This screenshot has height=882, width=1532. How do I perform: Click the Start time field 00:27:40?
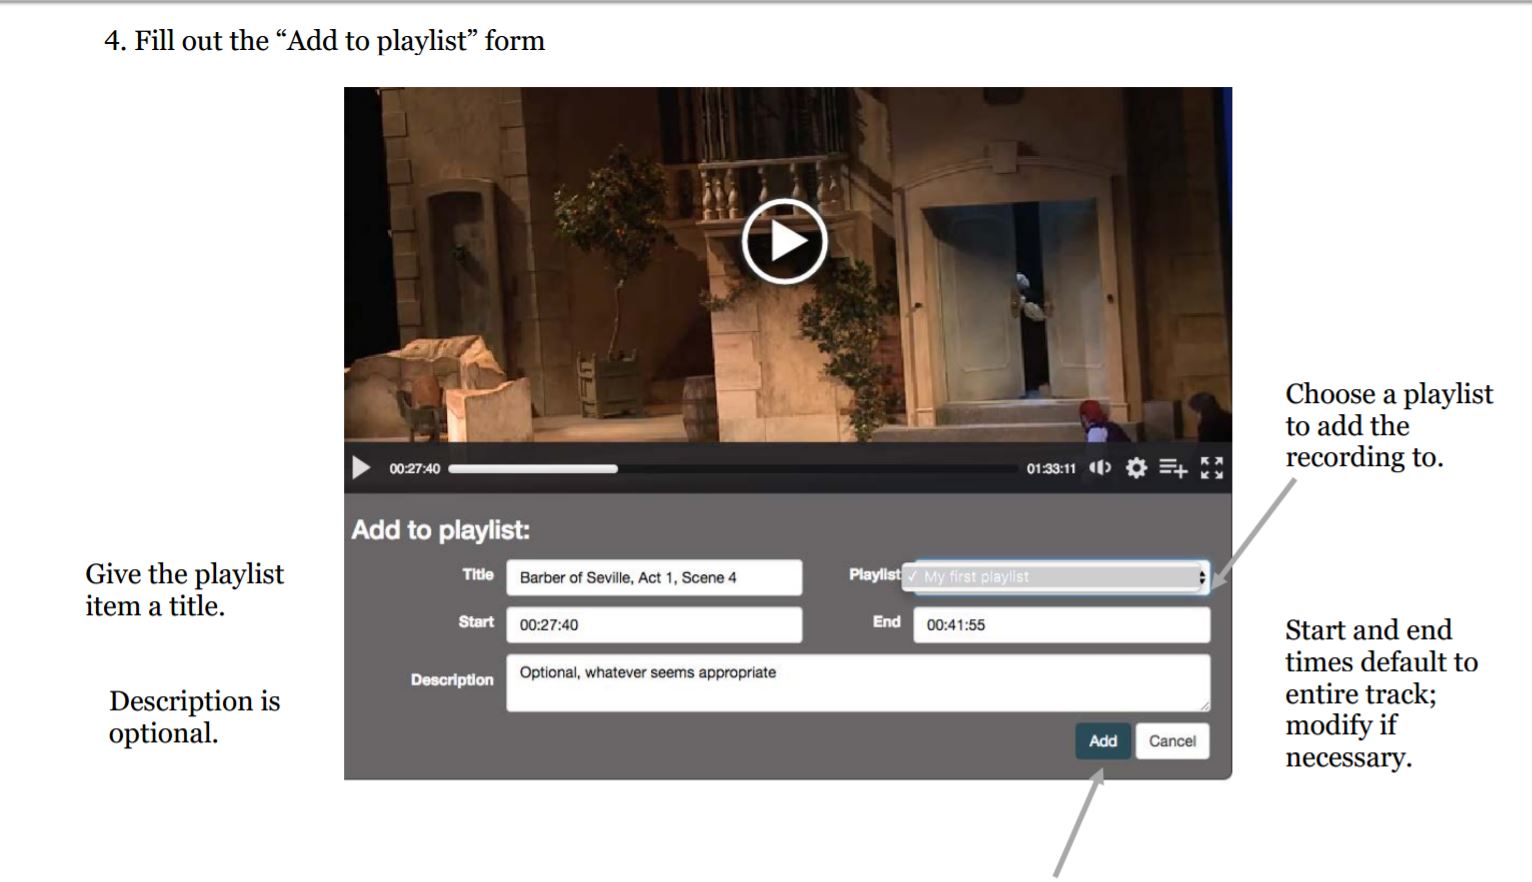(x=654, y=624)
